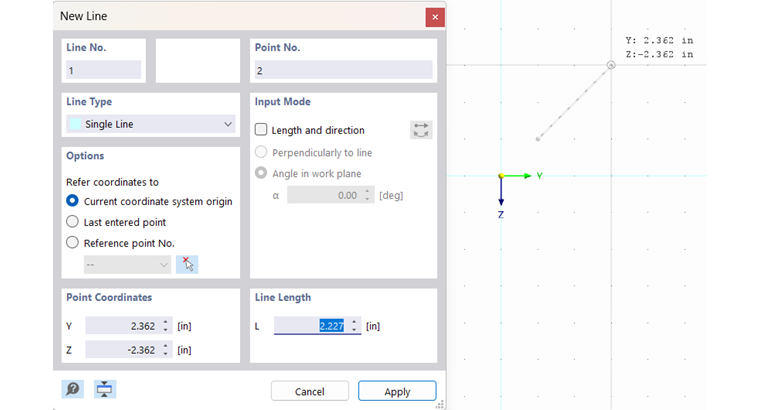Decrease Line Length L with down arrow

354,330
